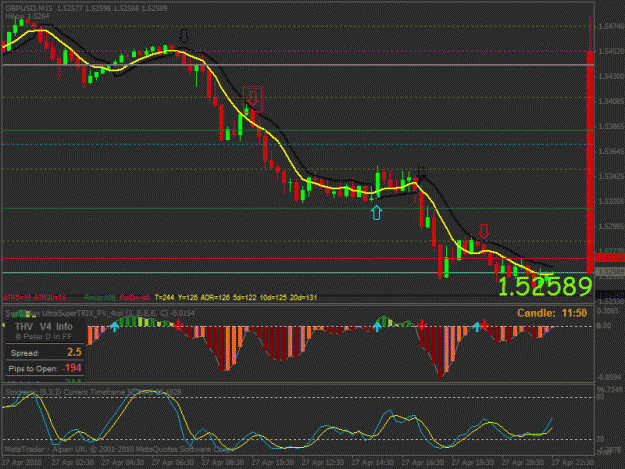Click the 27 Apr 04:30 time label
Image resolution: width=625 pixels, height=469 pixels.
122,463
